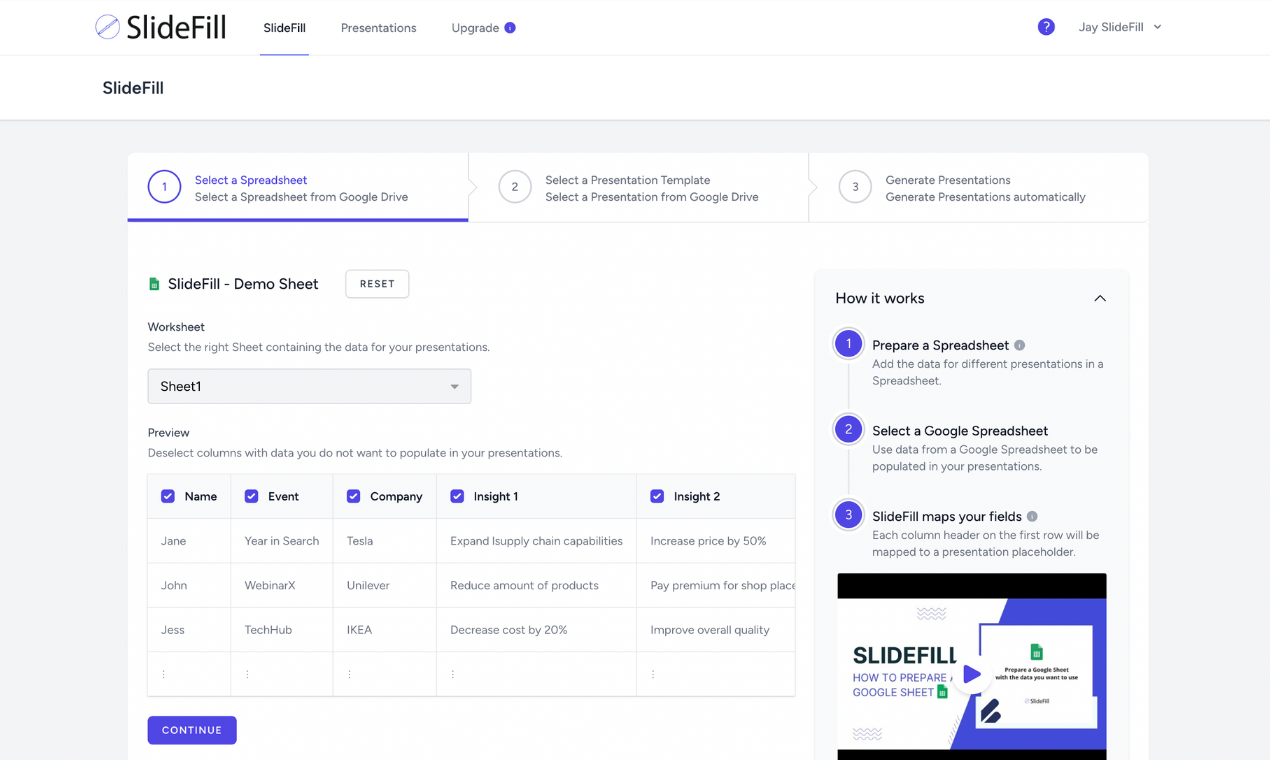1270x760 pixels.
Task: Select step 1 Select a Spreadsheet
Action: [298, 187]
